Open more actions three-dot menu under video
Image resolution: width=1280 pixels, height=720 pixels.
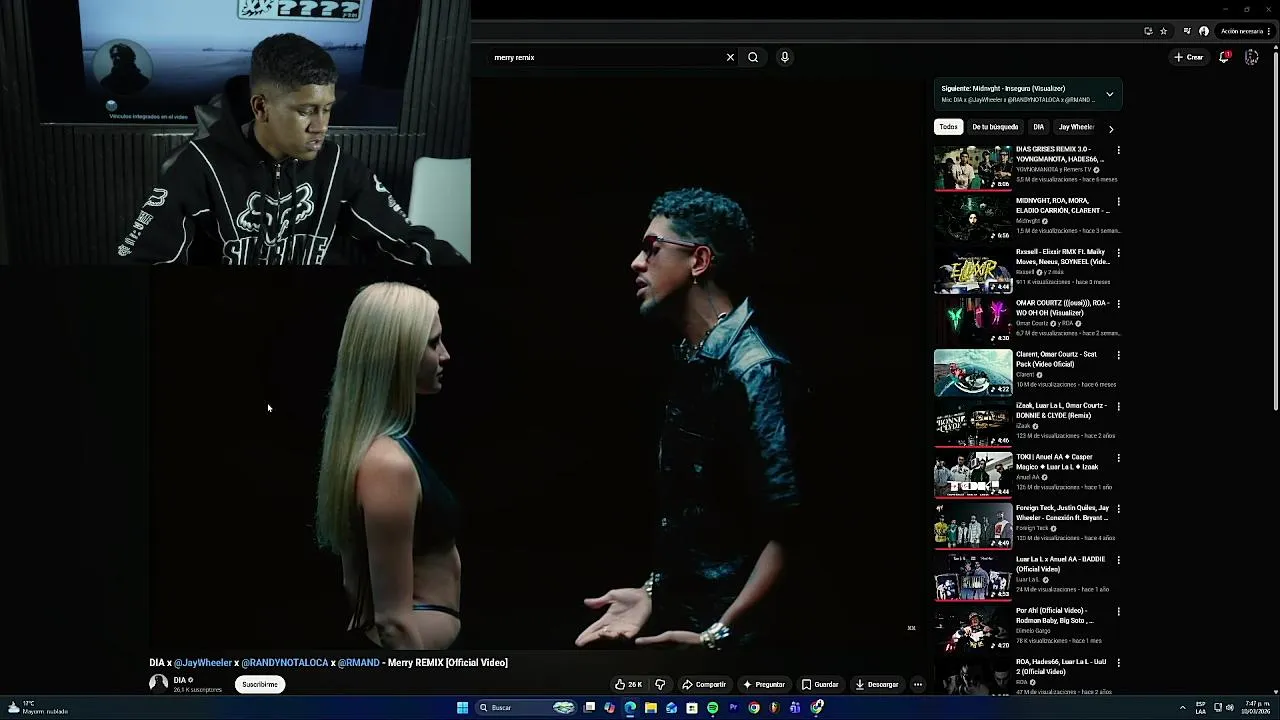click(918, 684)
